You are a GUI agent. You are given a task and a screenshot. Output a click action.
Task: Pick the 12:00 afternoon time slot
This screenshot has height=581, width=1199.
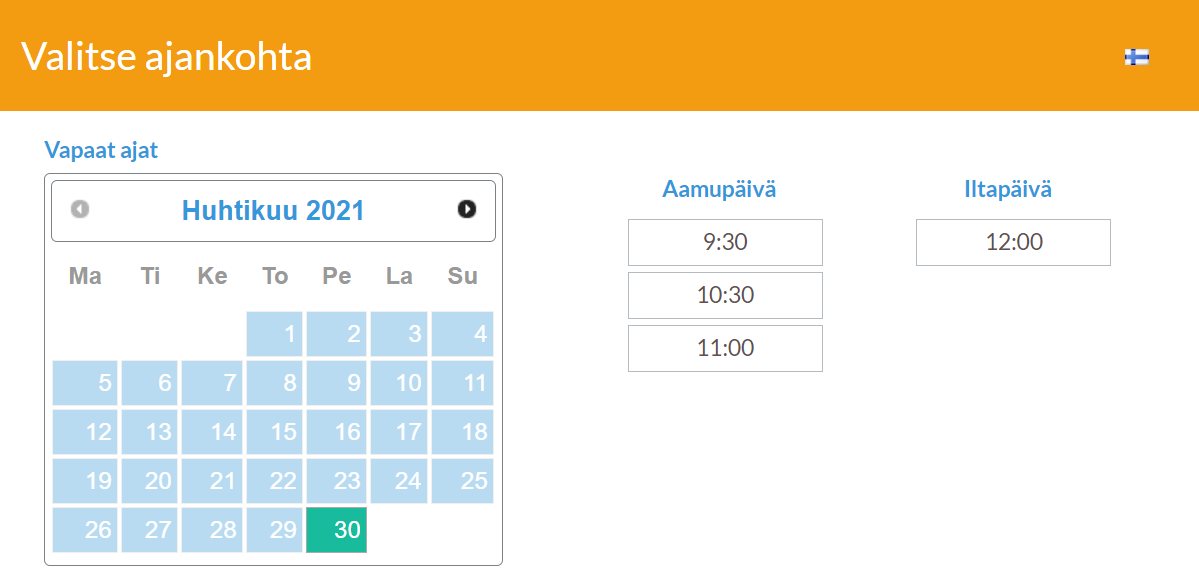click(x=1013, y=242)
